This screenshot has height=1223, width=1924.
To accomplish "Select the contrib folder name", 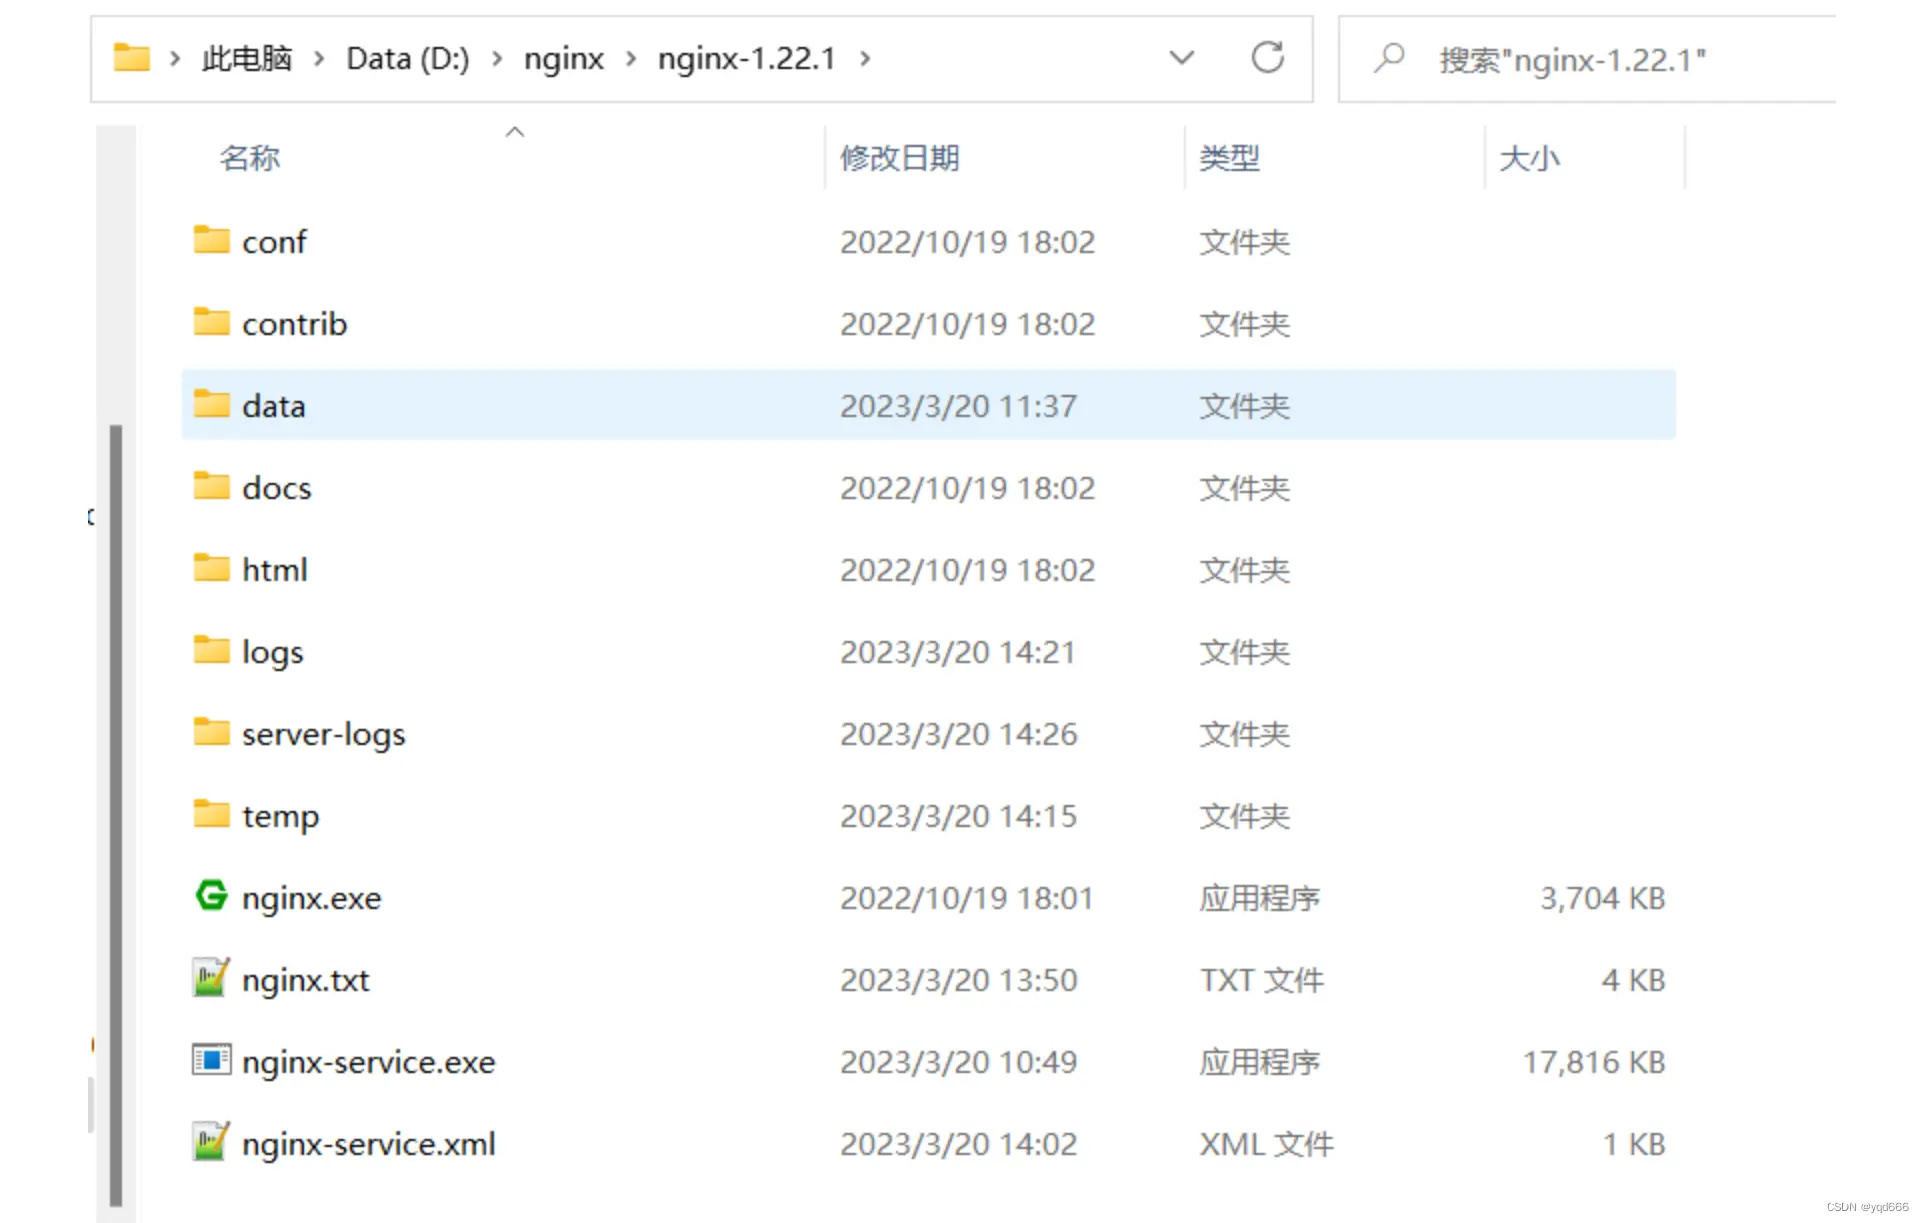I will [294, 324].
